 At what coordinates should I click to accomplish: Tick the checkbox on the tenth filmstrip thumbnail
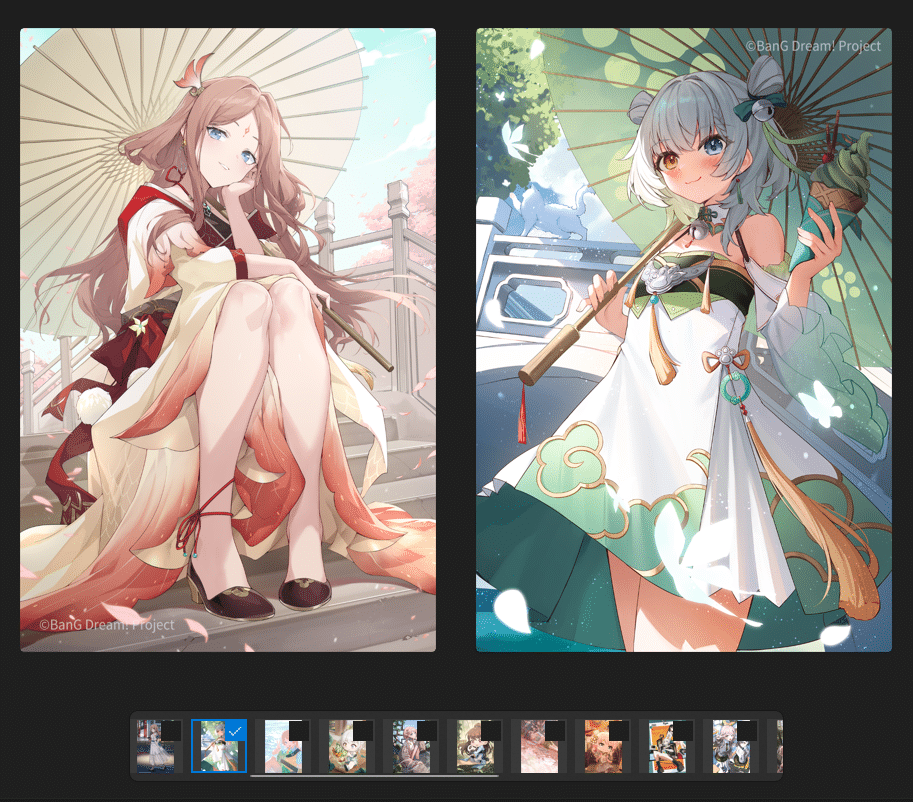coord(748,730)
